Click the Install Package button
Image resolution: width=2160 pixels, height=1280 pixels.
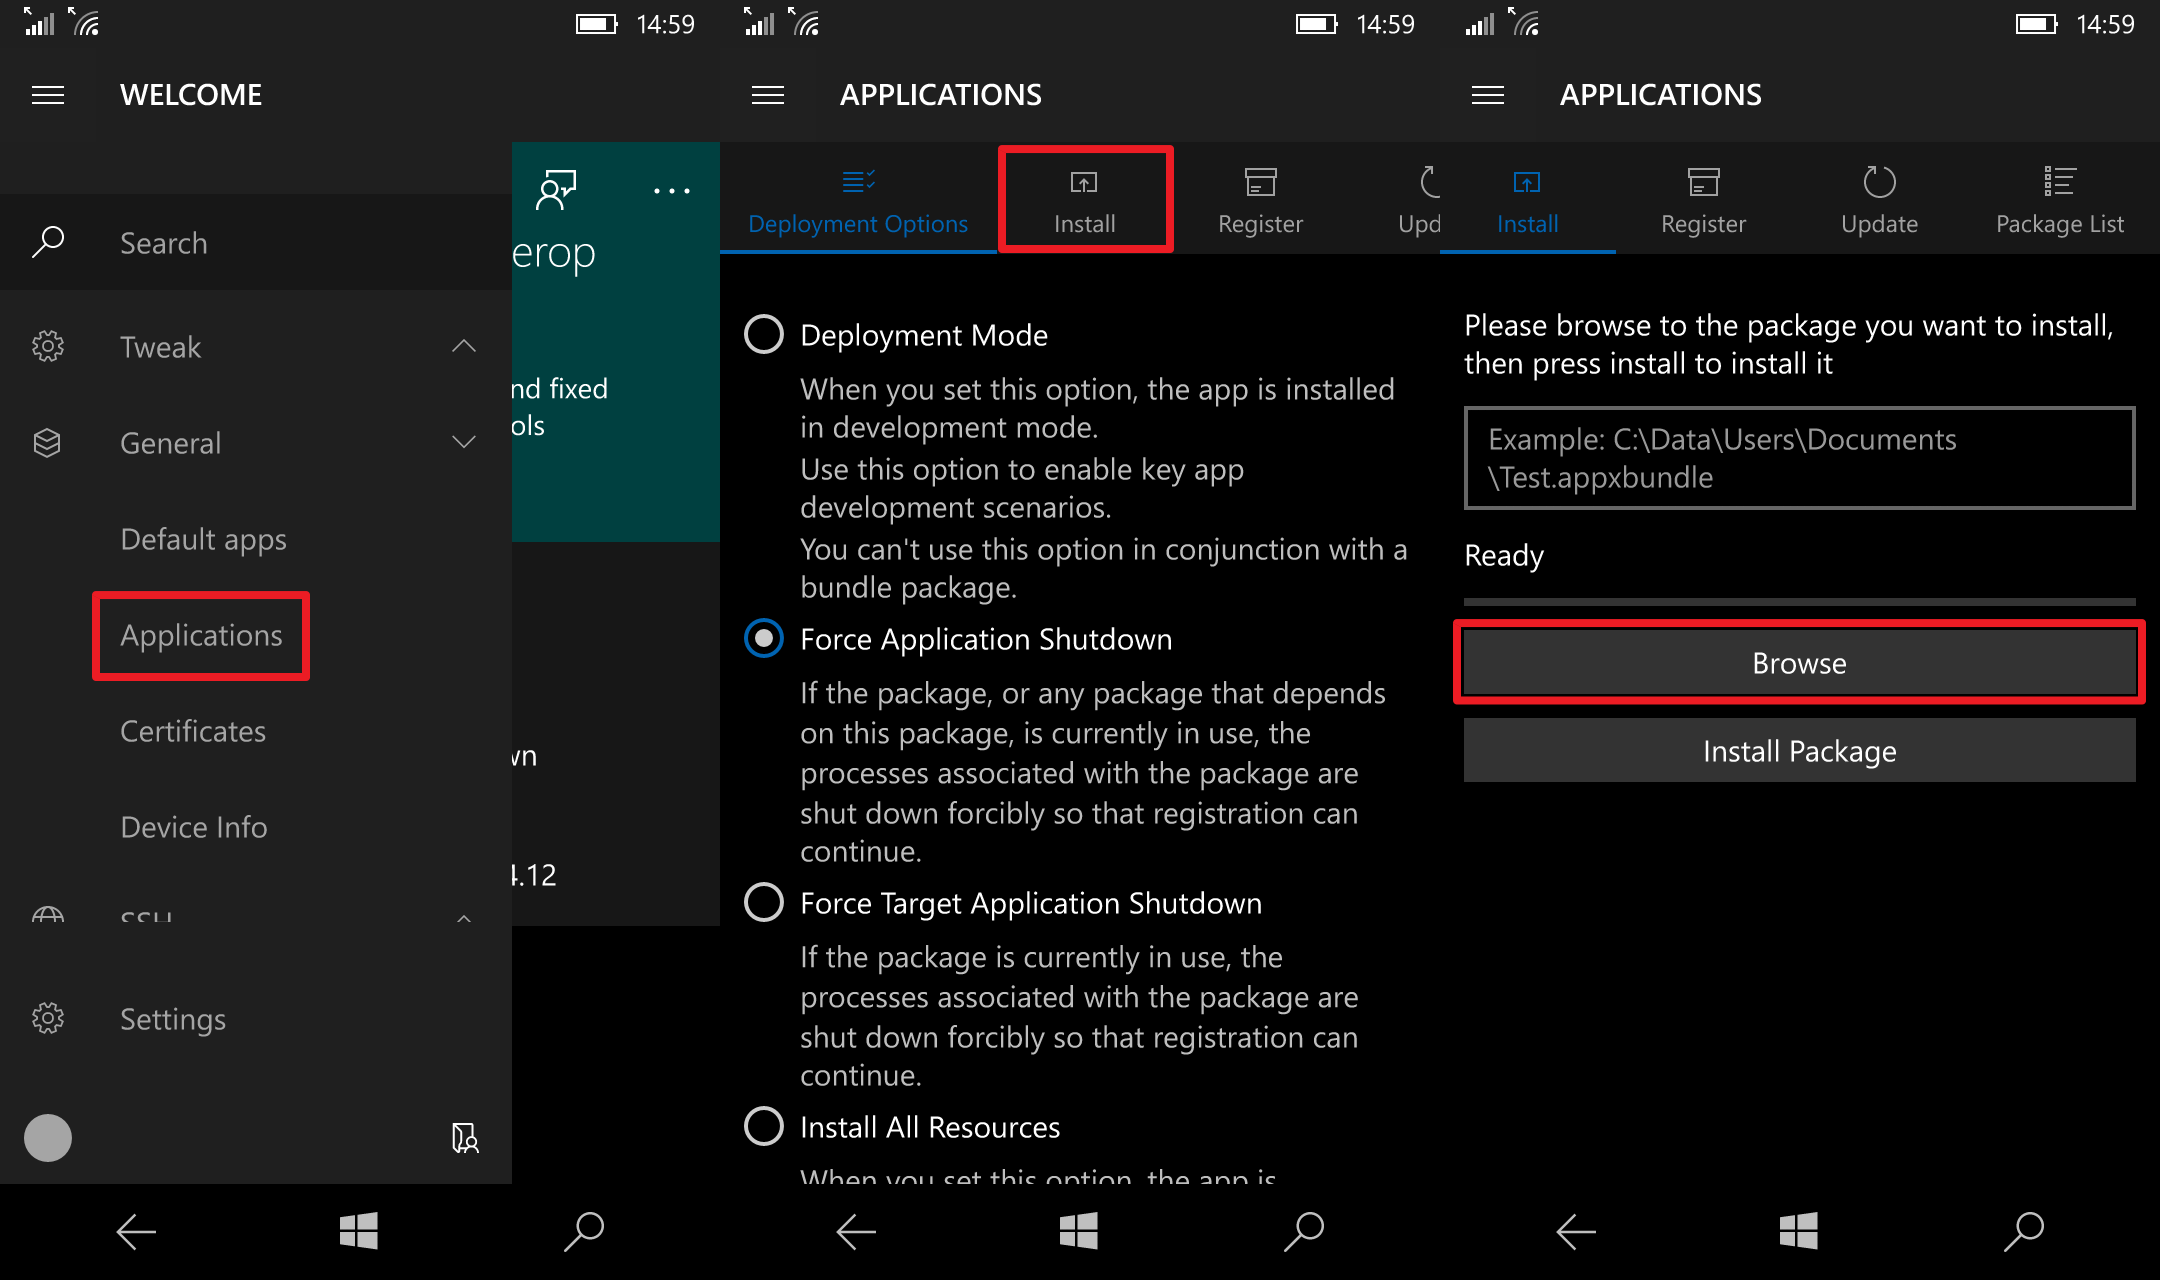coord(1799,751)
